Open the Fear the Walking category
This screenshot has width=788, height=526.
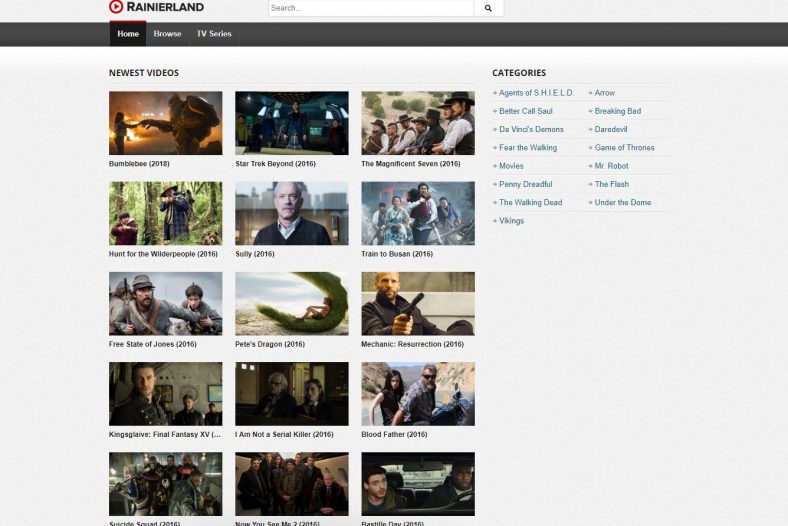528,148
